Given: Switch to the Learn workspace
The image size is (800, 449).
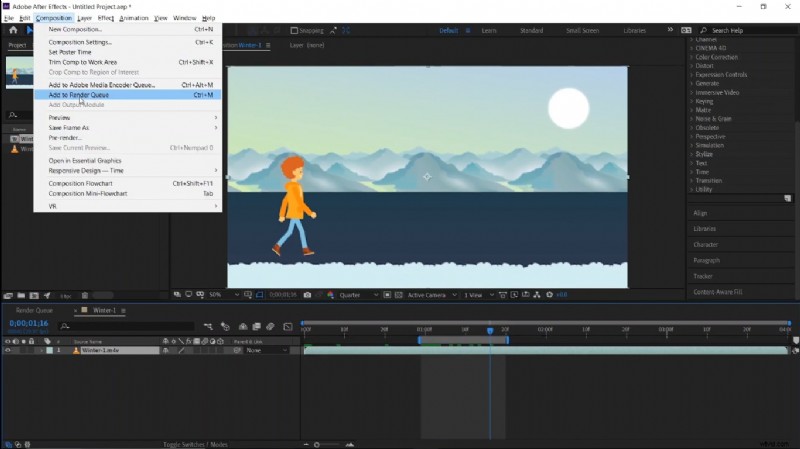Looking at the screenshot, I should pos(489,31).
